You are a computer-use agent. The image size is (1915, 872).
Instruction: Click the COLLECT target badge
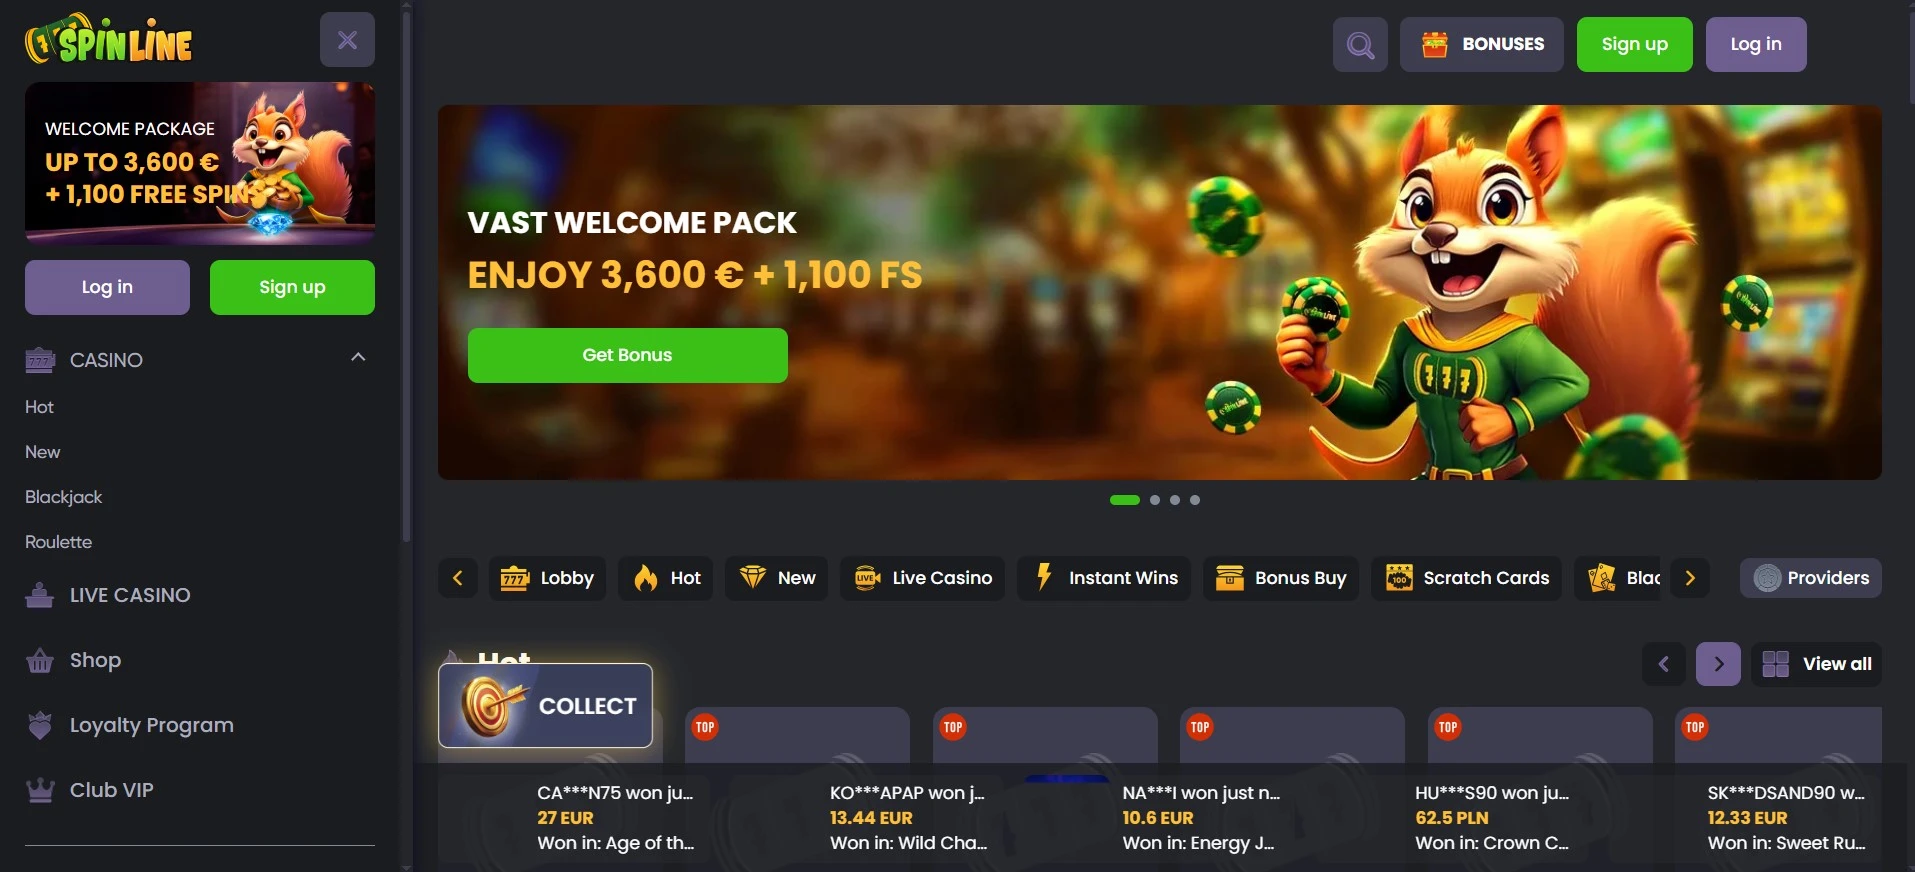tap(546, 705)
